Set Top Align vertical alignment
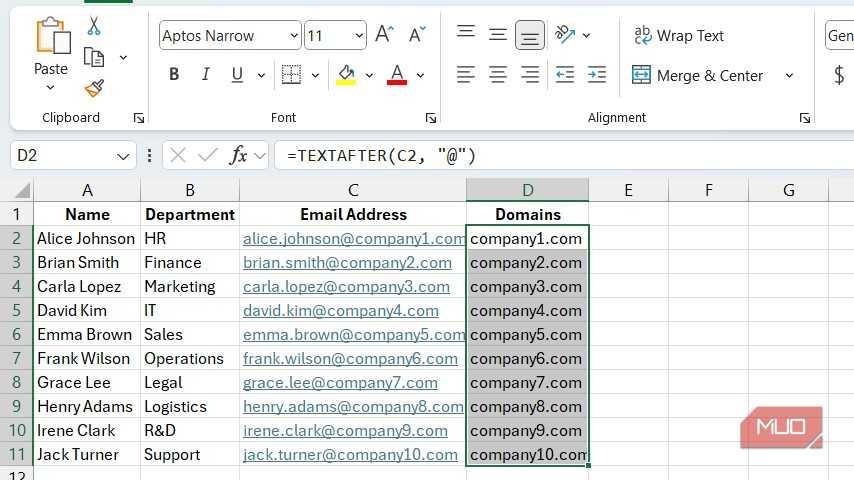The width and height of the screenshot is (854, 480). point(466,35)
